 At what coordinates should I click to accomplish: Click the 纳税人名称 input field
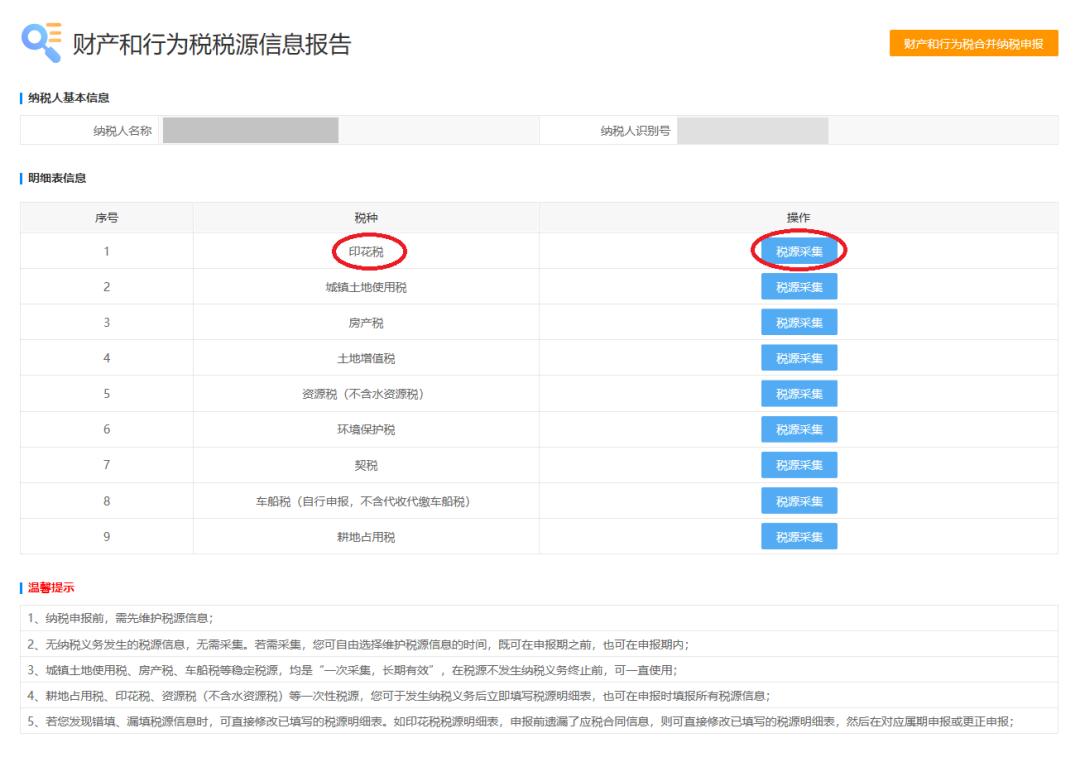pos(250,131)
